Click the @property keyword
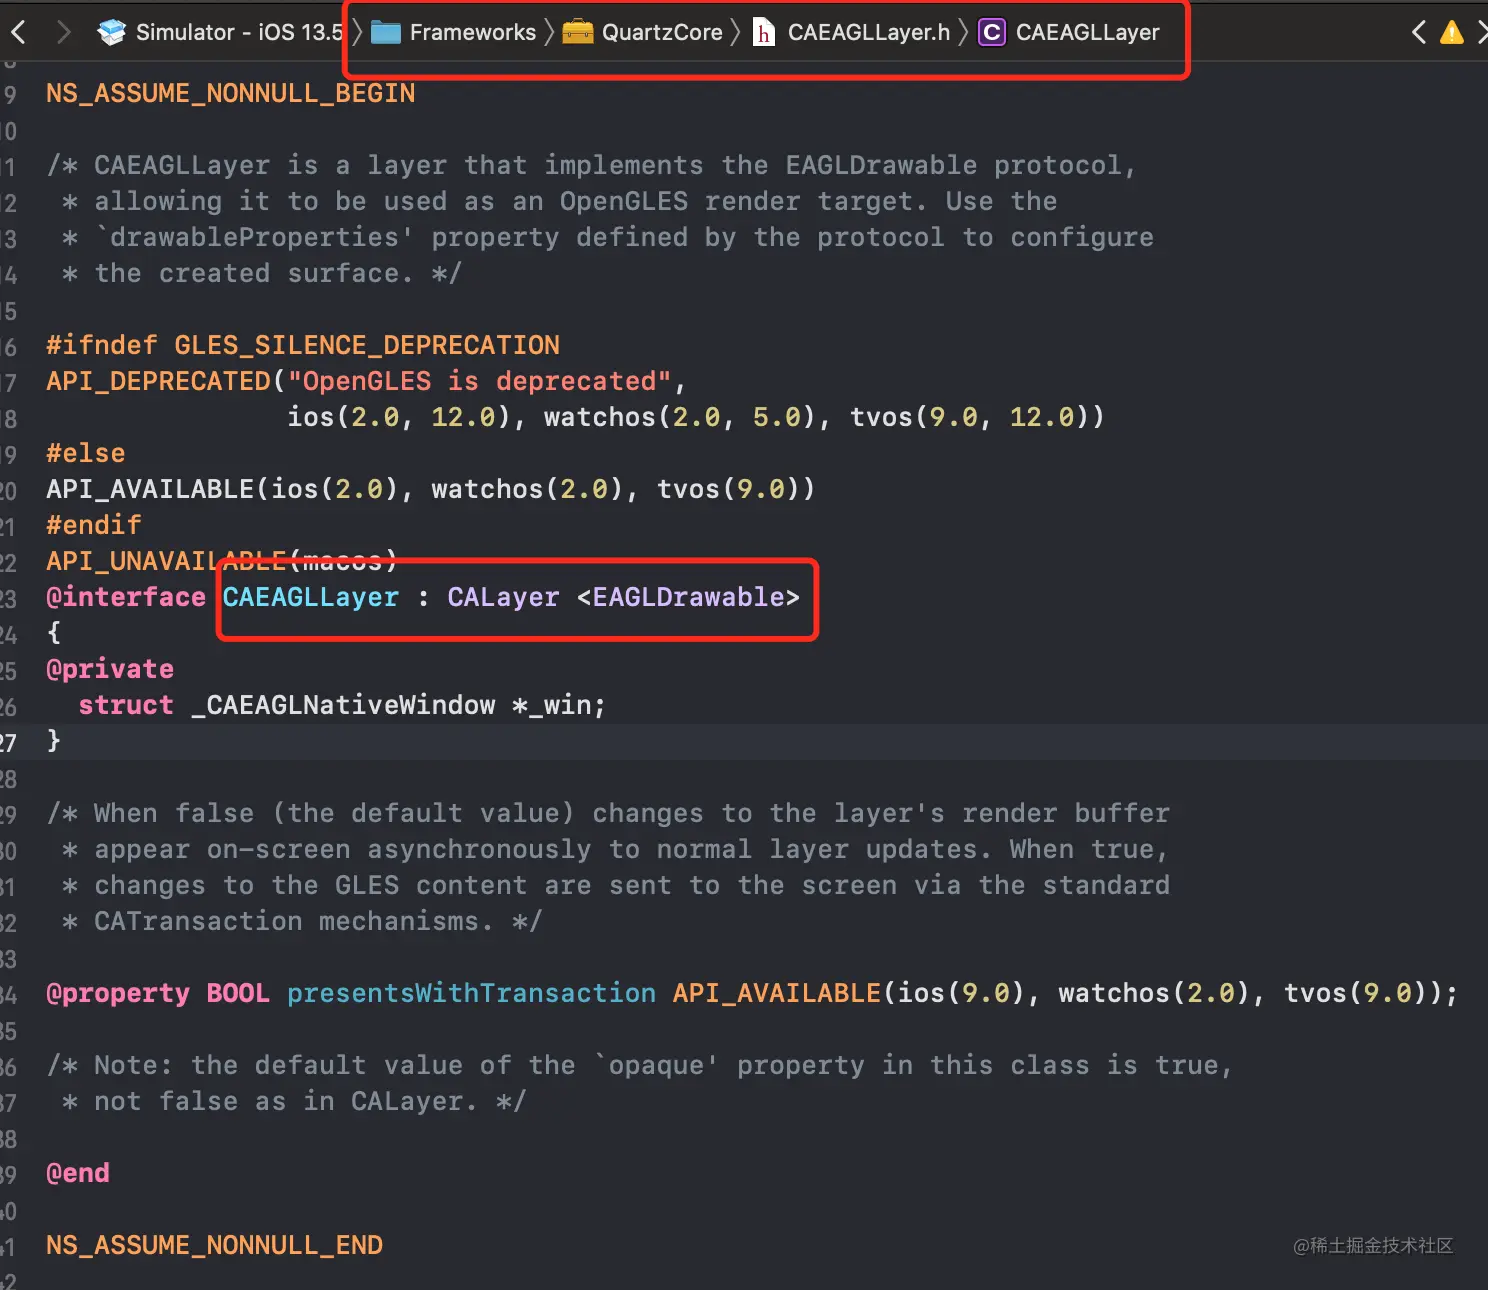Viewport: 1488px width, 1290px height. [x=118, y=993]
